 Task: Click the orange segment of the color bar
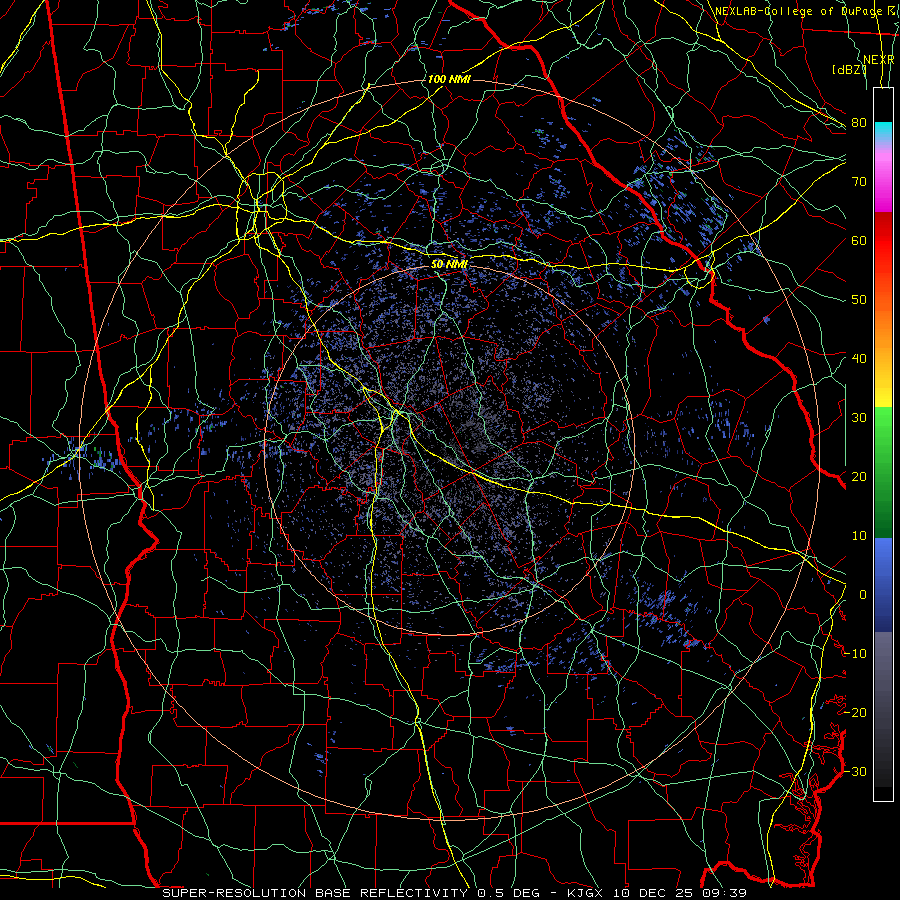point(883,321)
